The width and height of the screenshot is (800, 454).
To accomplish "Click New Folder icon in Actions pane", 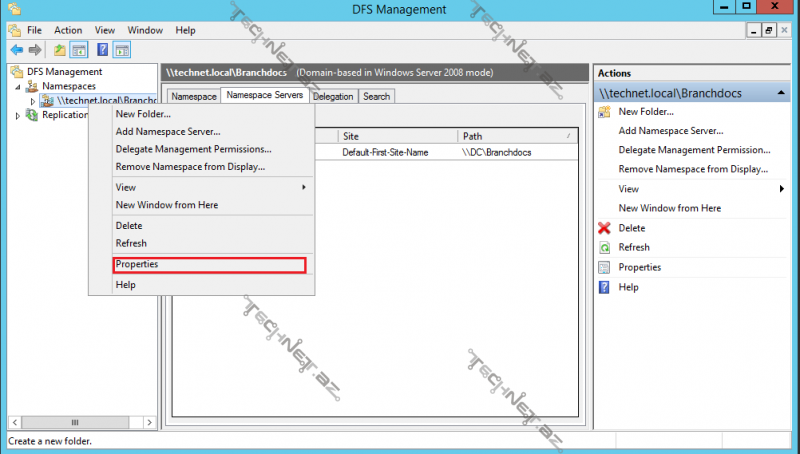I will click(604, 111).
